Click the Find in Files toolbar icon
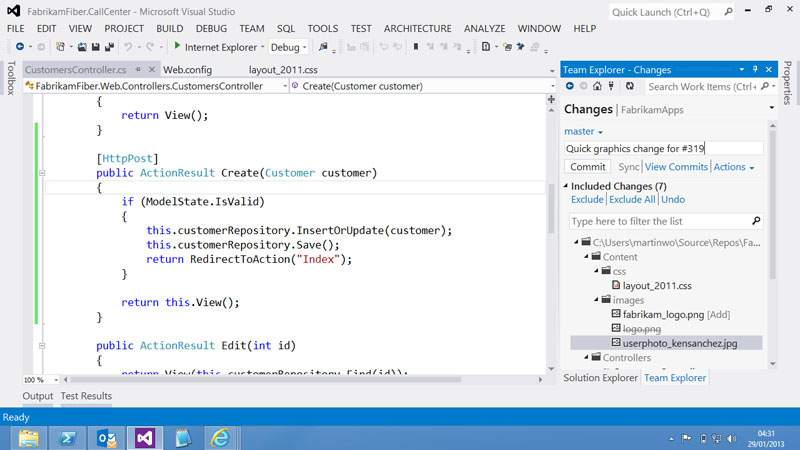 (x=323, y=47)
